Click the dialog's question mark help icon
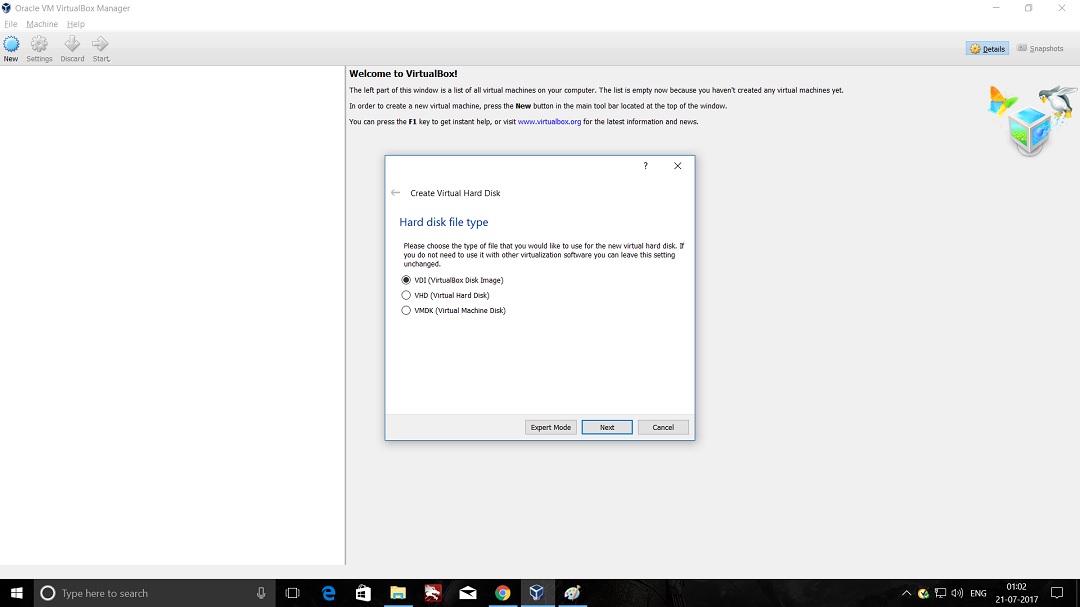1080x607 pixels. (645, 166)
